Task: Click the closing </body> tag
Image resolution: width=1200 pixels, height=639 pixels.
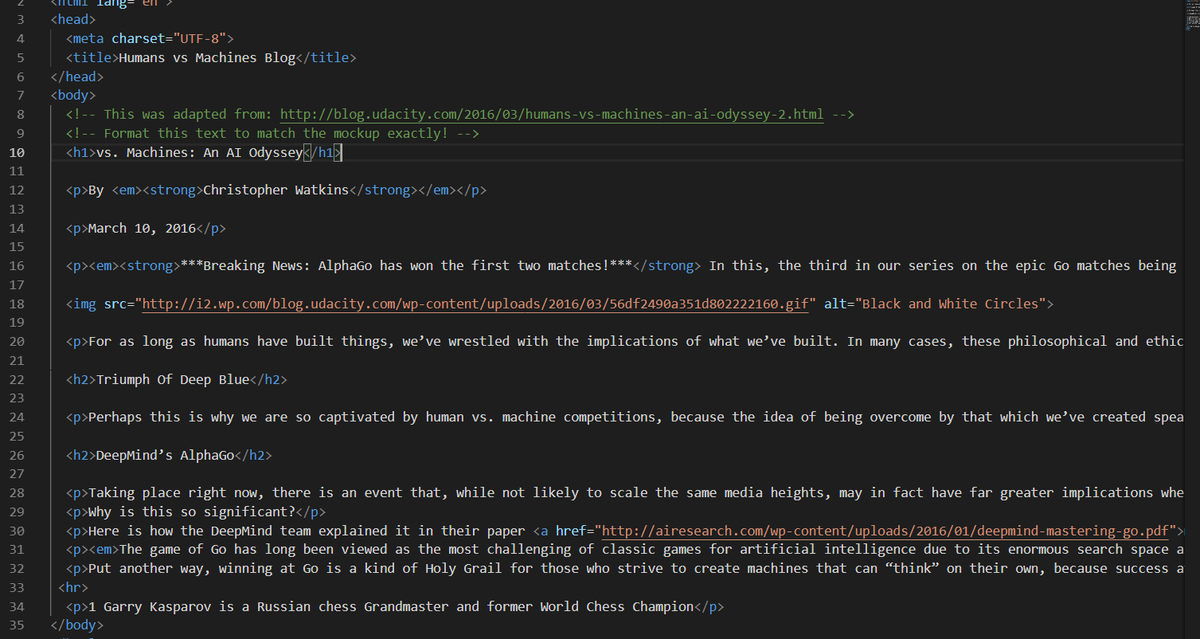Action: [77, 626]
